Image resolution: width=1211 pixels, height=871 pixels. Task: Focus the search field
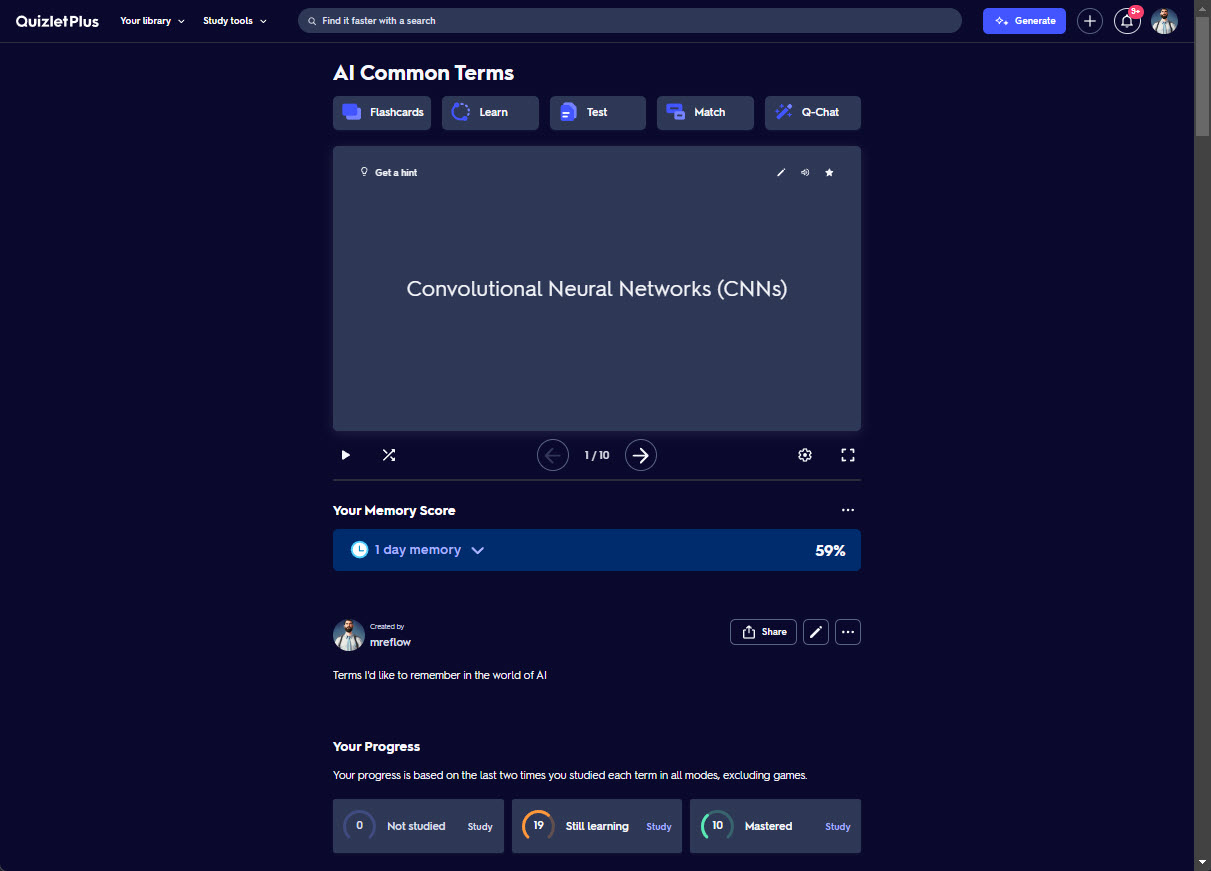coord(630,21)
